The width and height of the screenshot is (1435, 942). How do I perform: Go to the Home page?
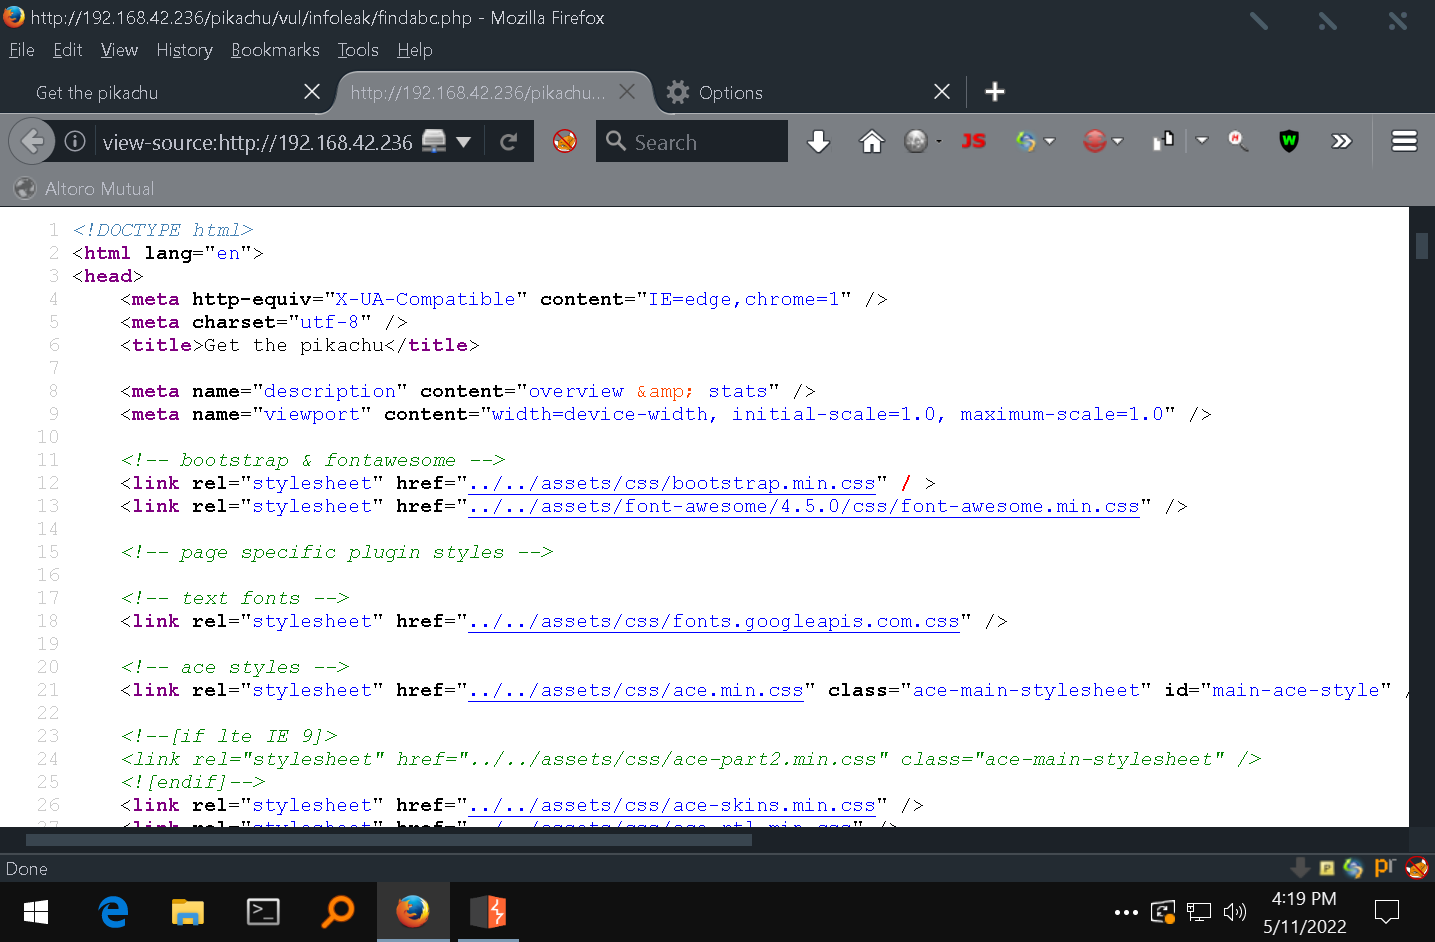[872, 142]
